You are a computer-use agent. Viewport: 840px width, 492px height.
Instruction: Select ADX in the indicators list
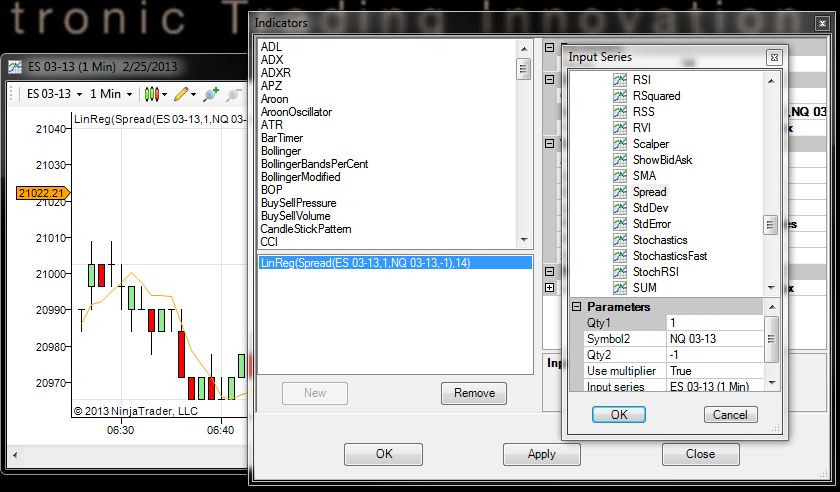[x=272, y=60]
